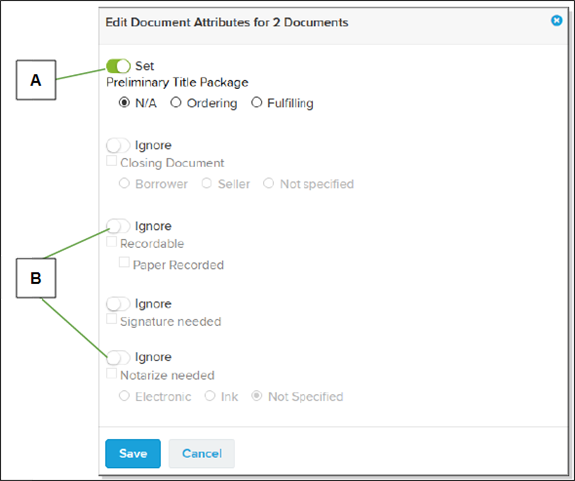
Task: Select the N/A radio button
Action: 124,102
